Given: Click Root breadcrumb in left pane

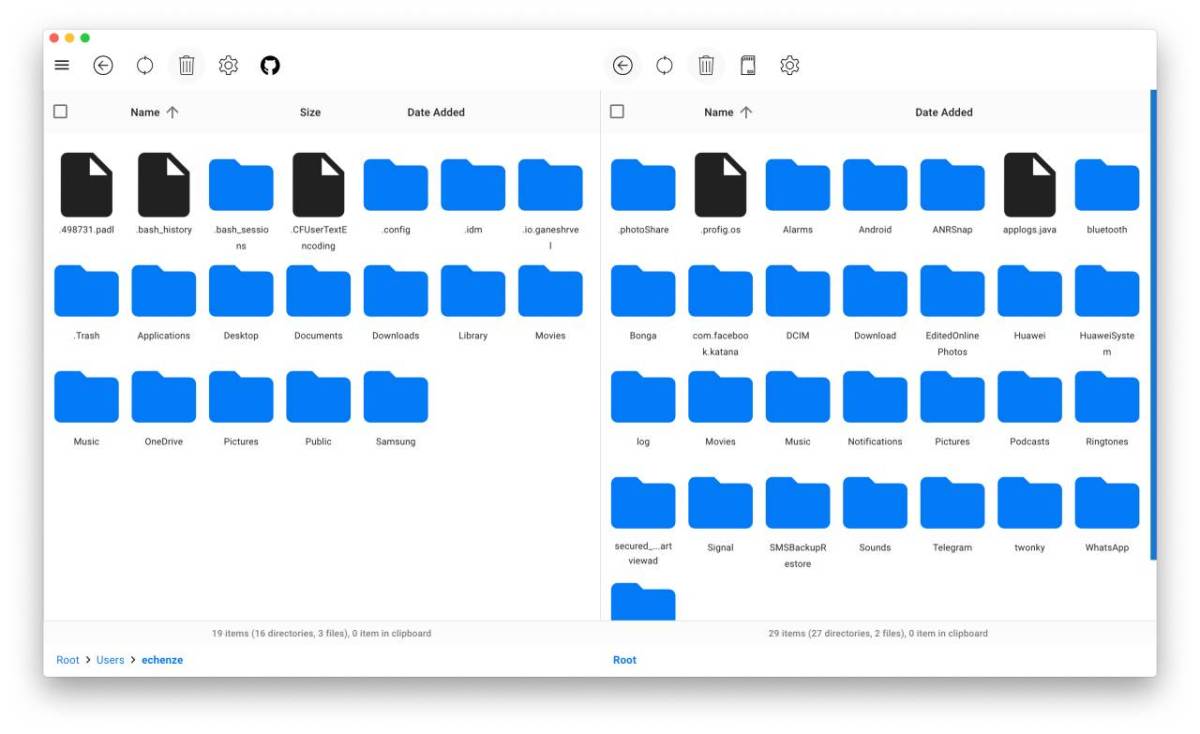Looking at the screenshot, I should pyautogui.click(x=67, y=660).
